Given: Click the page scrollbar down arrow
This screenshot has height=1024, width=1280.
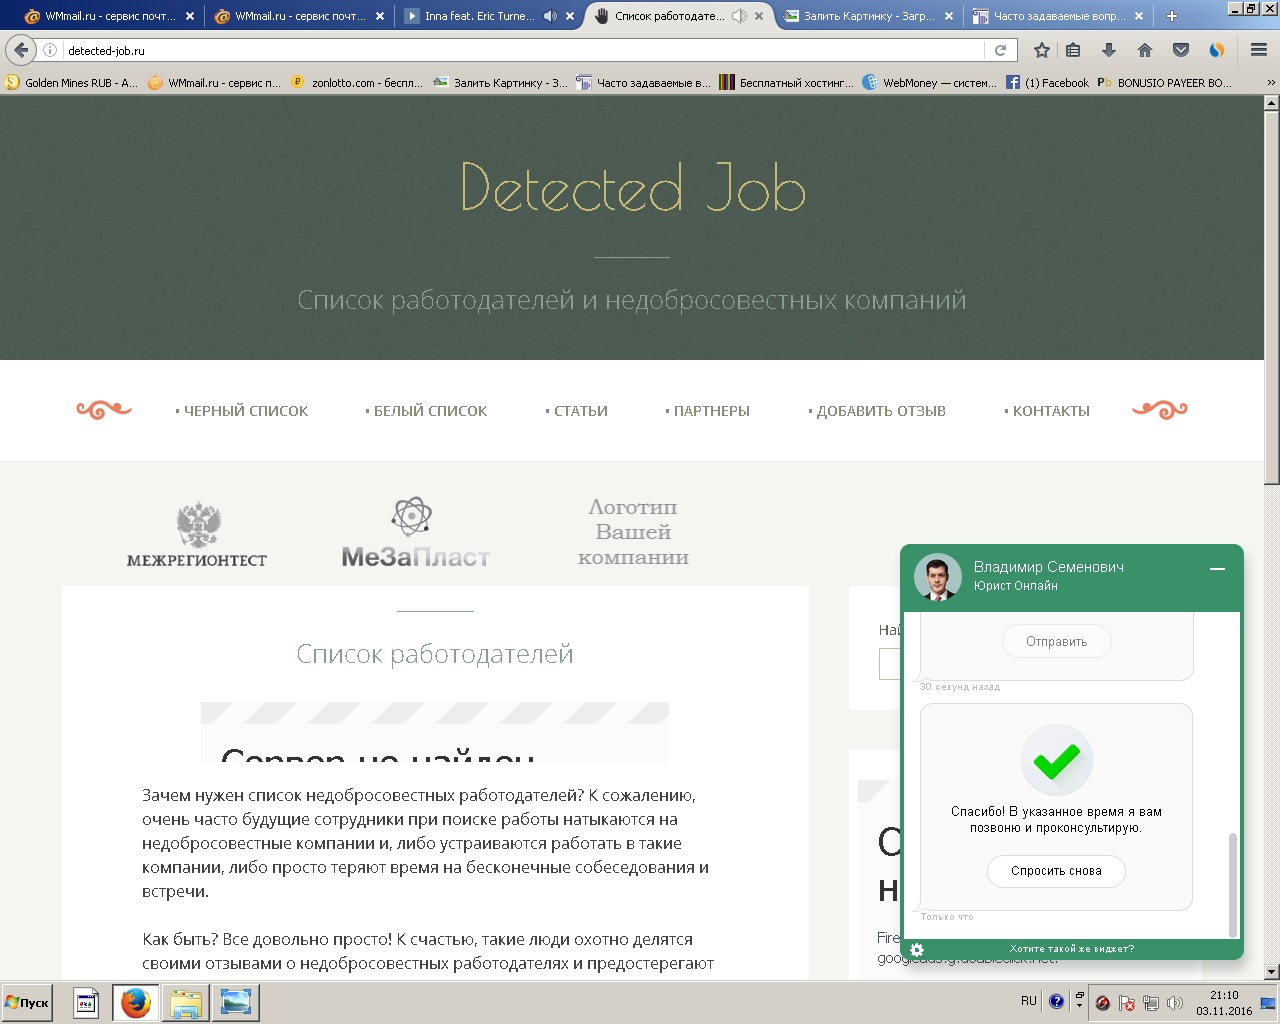Looking at the screenshot, I should (1271, 972).
